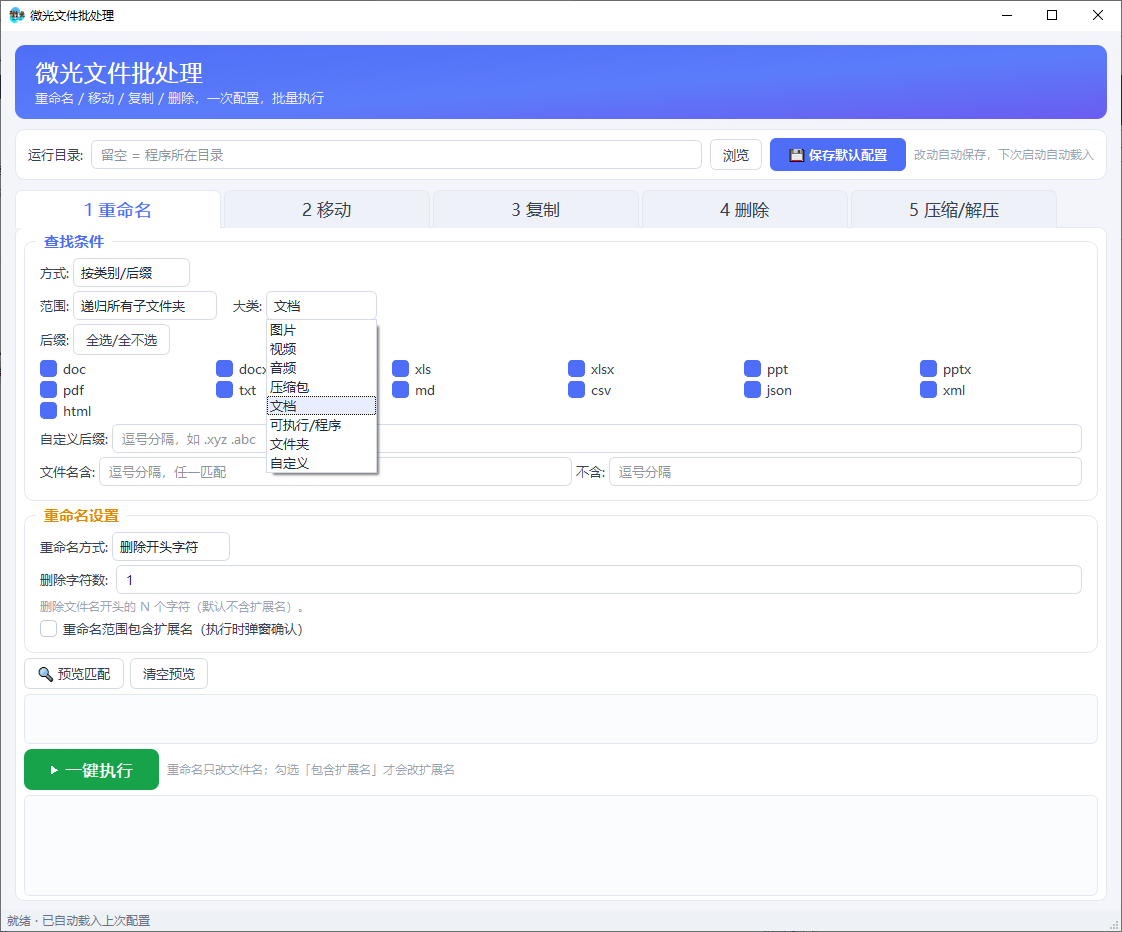This screenshot has height=932, width=1122.
Task: Click the 浏览 browse button
Action: tap(736, 155)
